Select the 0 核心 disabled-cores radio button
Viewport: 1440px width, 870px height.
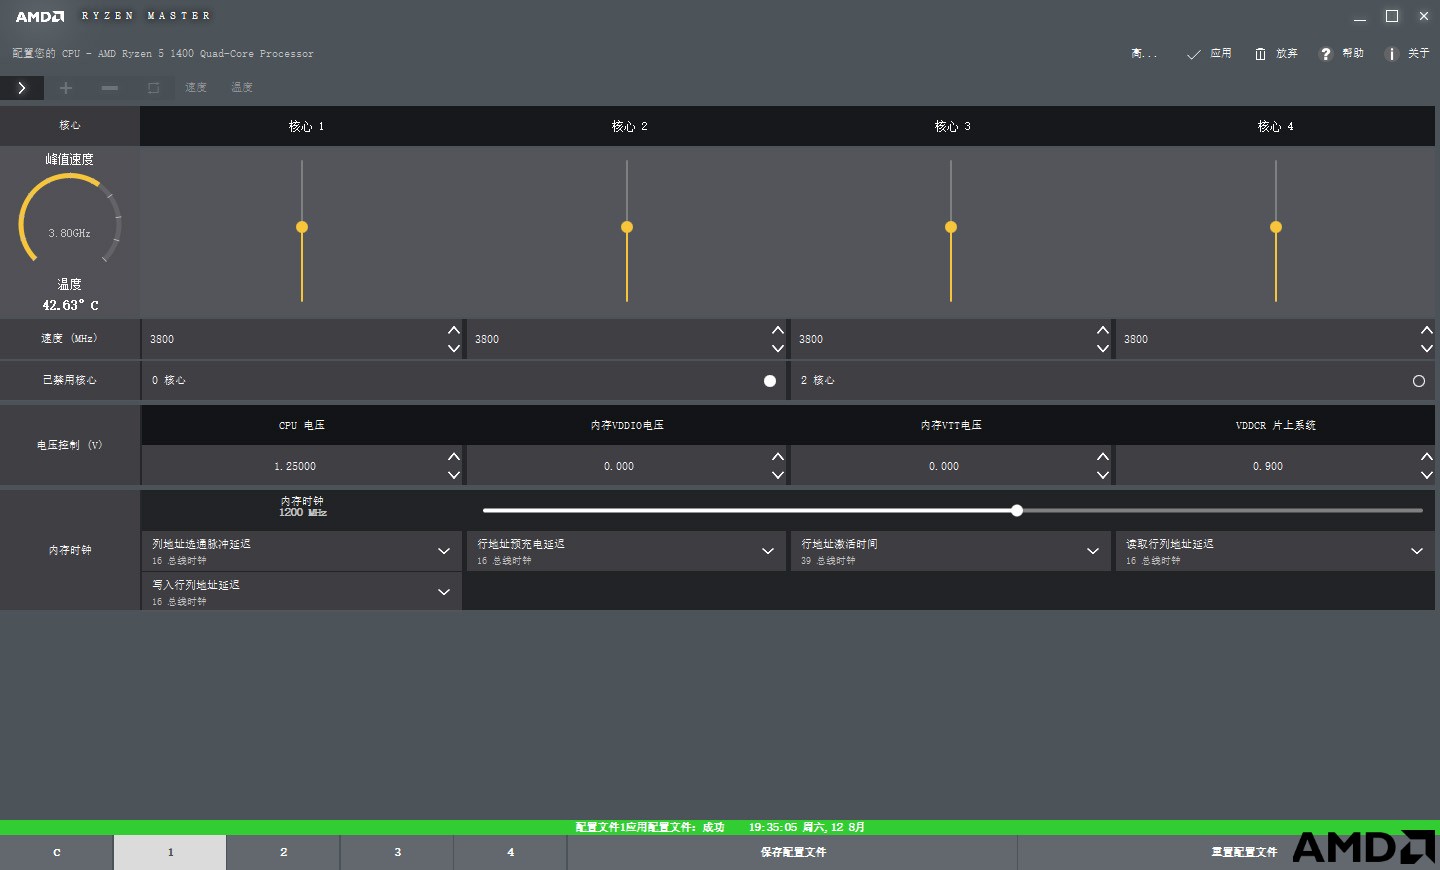[770, 381]
